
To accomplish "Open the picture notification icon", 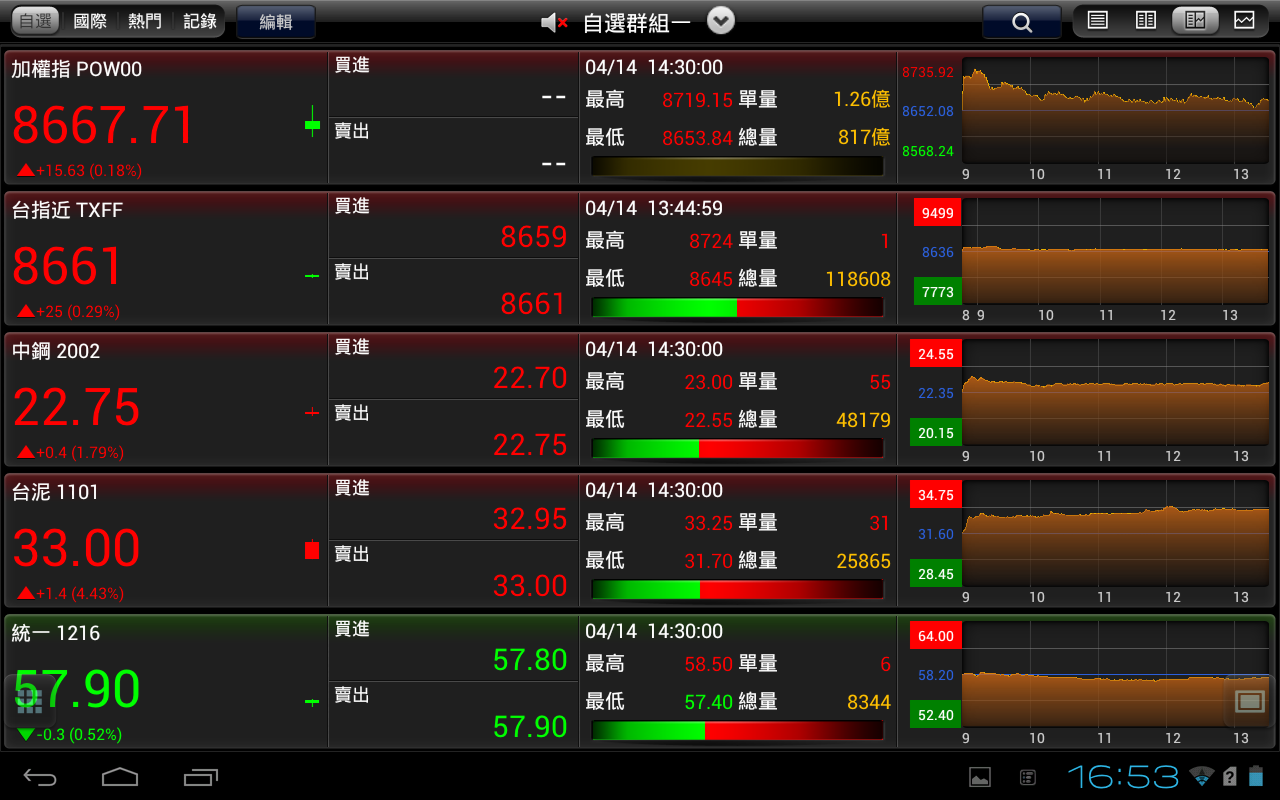I will pos(980,777).
